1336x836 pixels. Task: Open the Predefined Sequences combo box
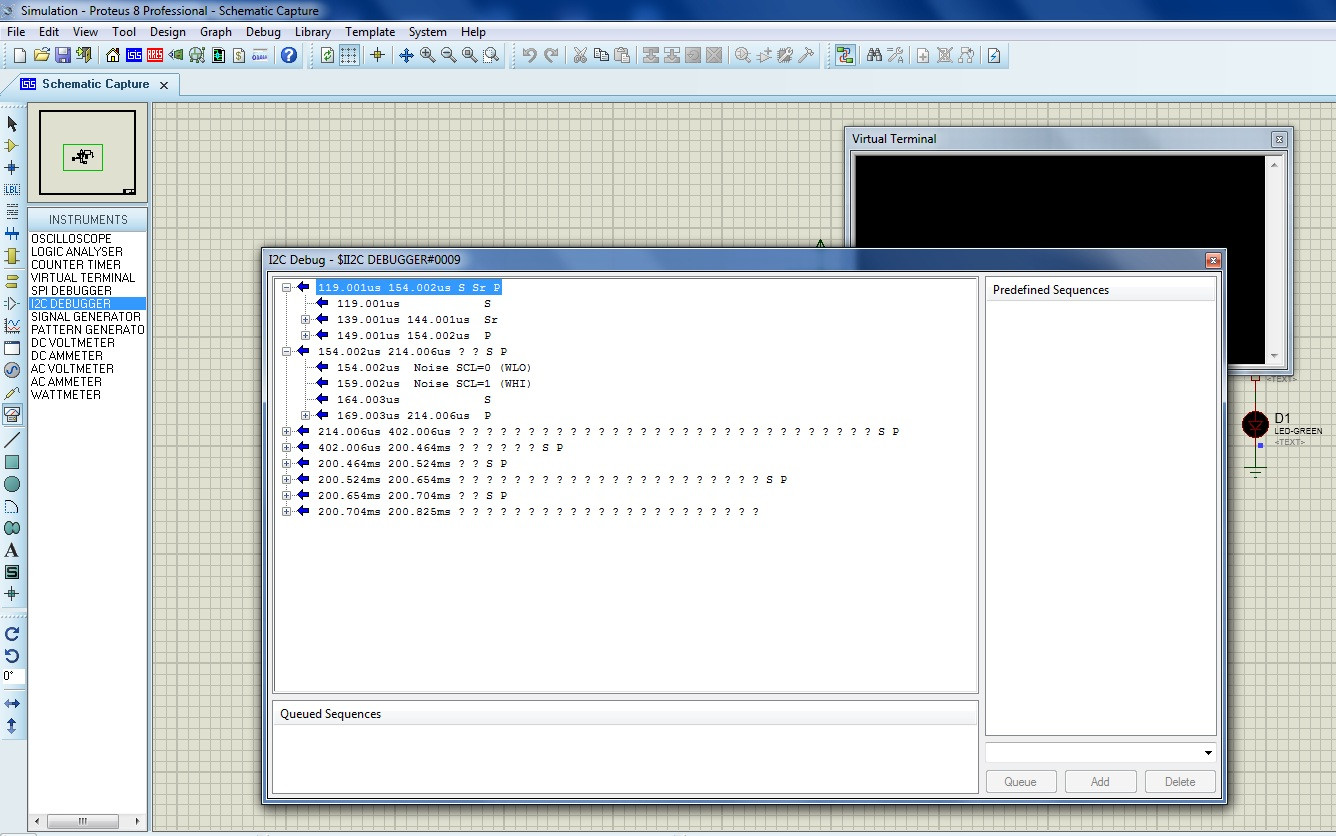click(x=1100, y=752)
